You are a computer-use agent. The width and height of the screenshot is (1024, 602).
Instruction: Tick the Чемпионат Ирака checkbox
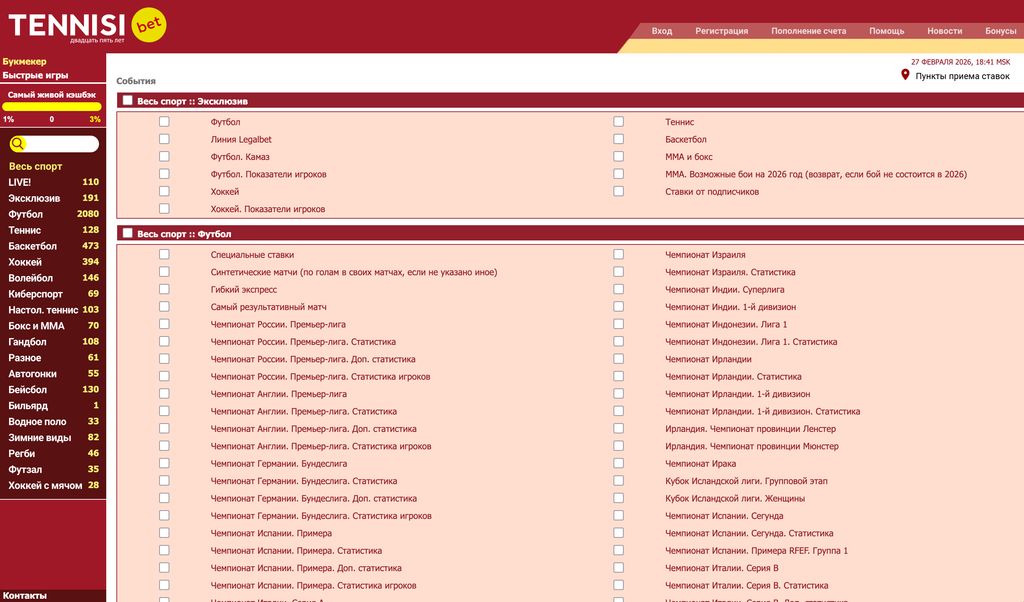[x=618, y=463]
